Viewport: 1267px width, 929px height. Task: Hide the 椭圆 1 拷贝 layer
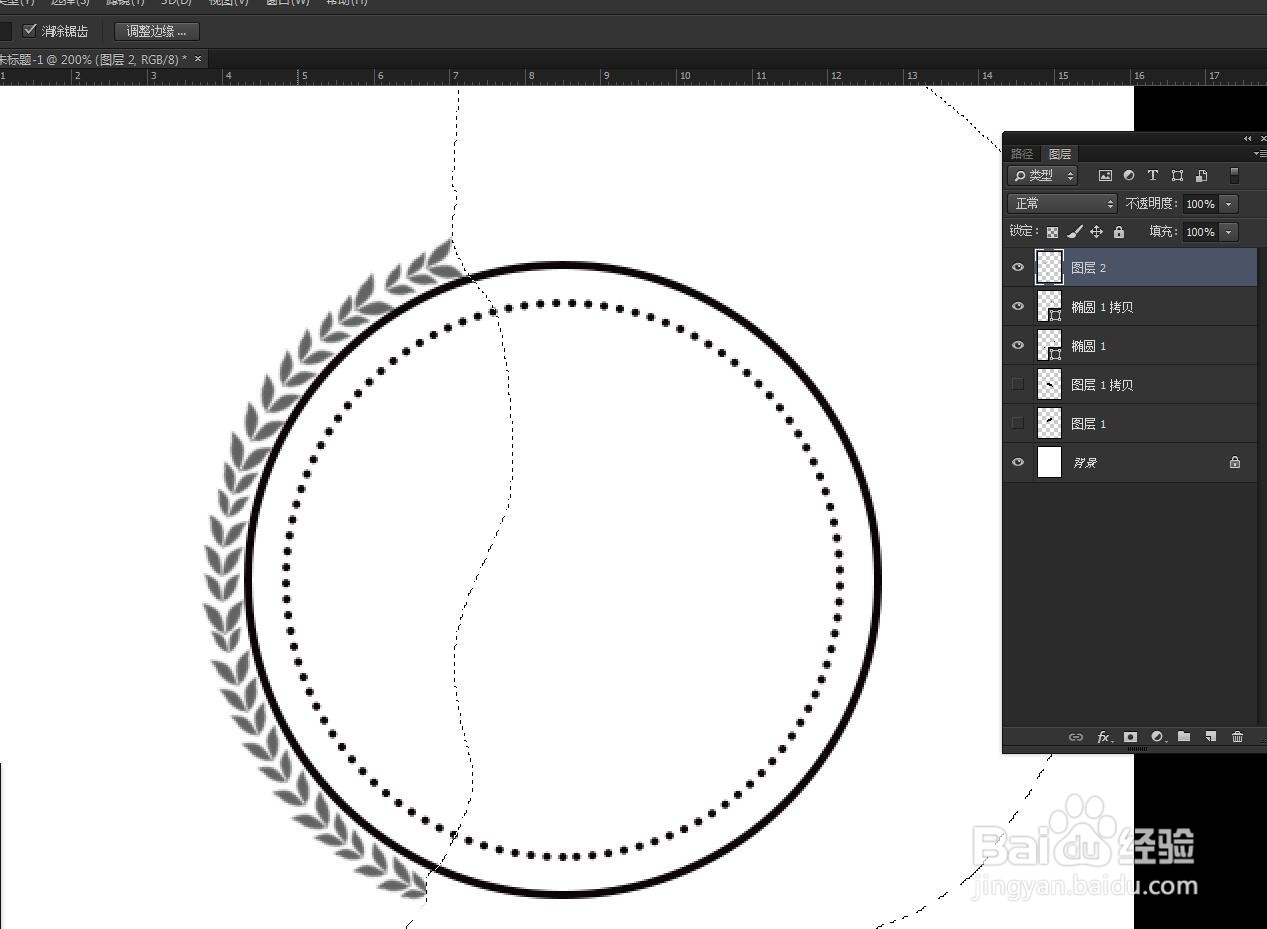click(x=1018, y=307)
